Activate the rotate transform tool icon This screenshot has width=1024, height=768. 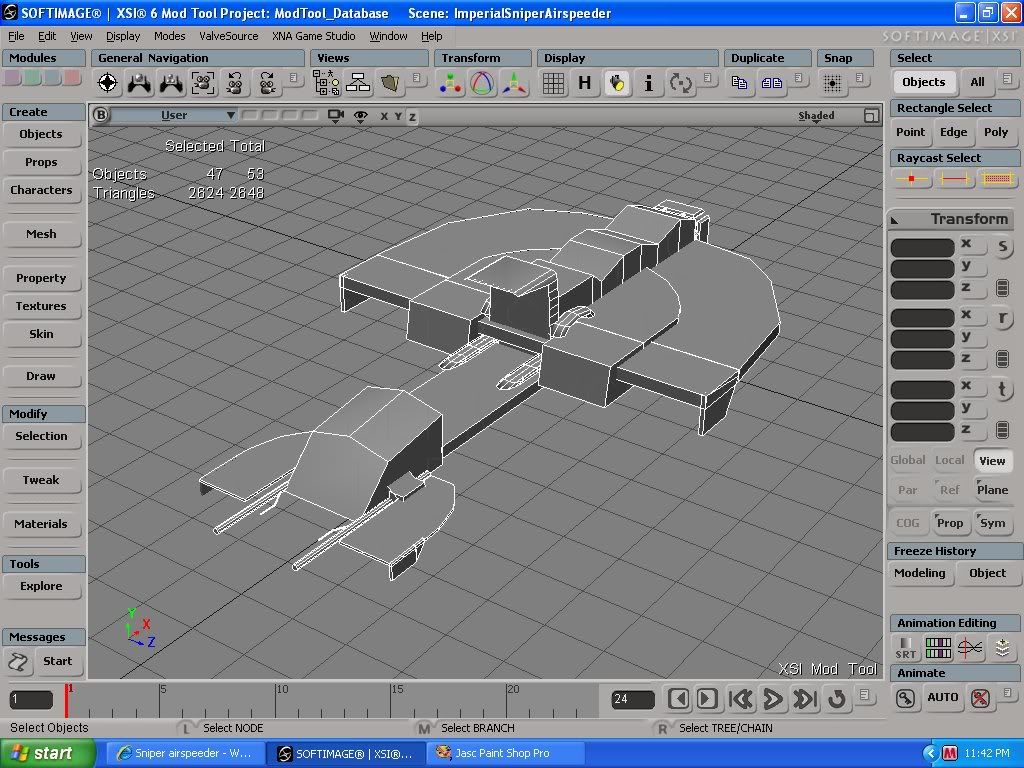click(x=482, y=83)
